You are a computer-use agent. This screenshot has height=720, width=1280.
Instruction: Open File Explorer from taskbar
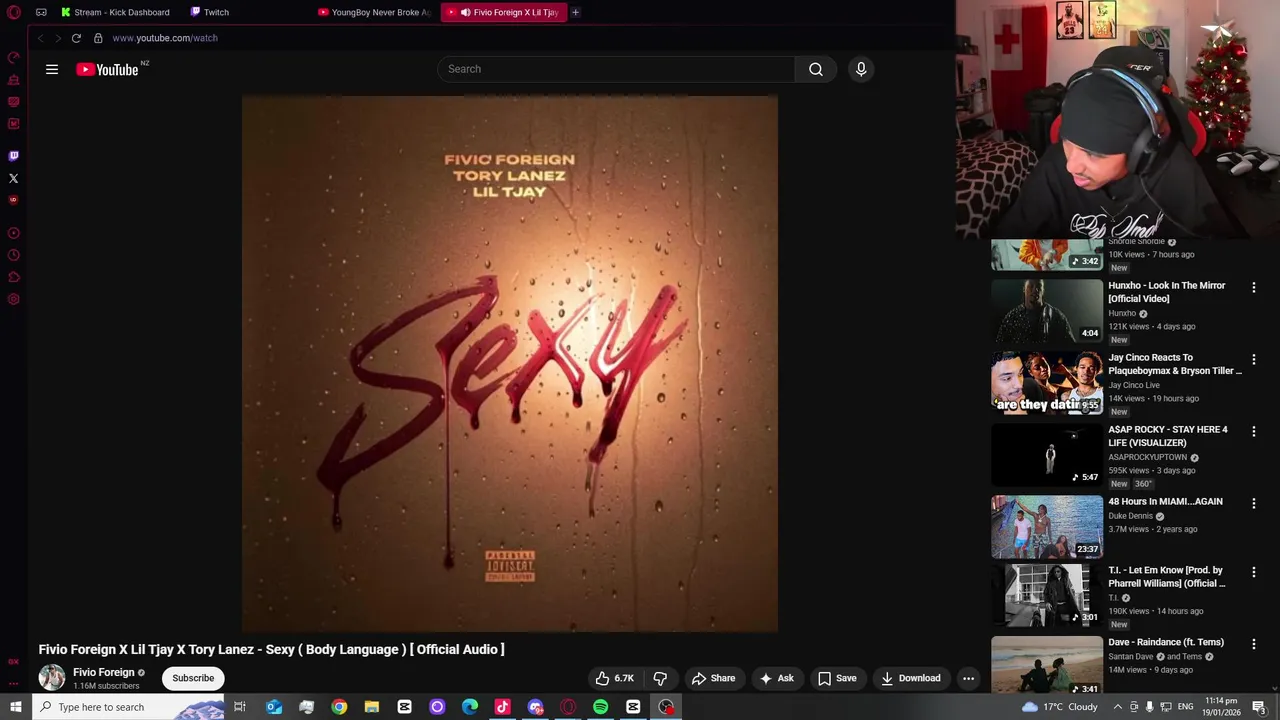(371, 707)
